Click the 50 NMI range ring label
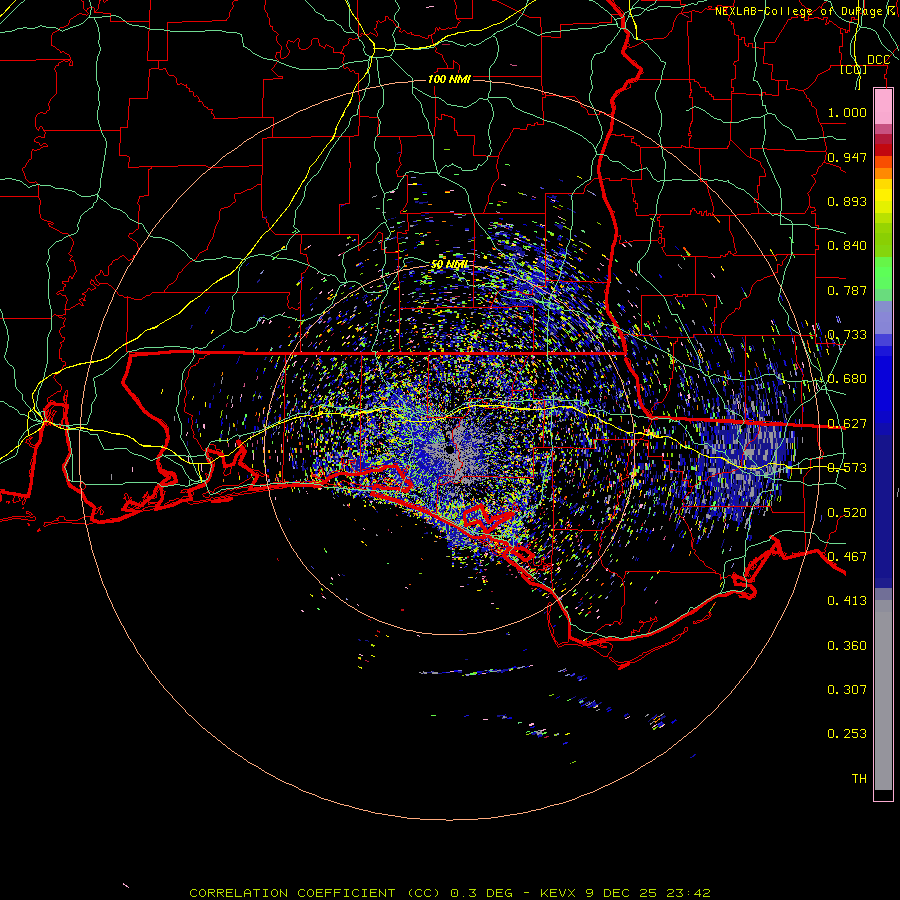 pos(449,264)
